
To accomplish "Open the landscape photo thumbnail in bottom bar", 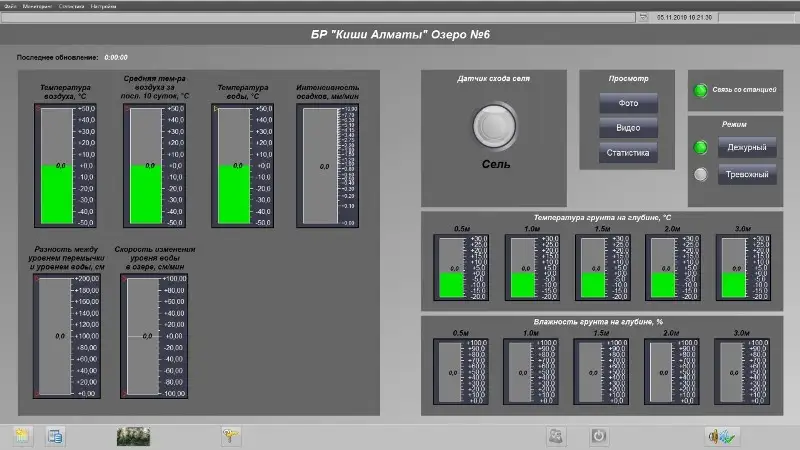I will [x=134, y=435].
